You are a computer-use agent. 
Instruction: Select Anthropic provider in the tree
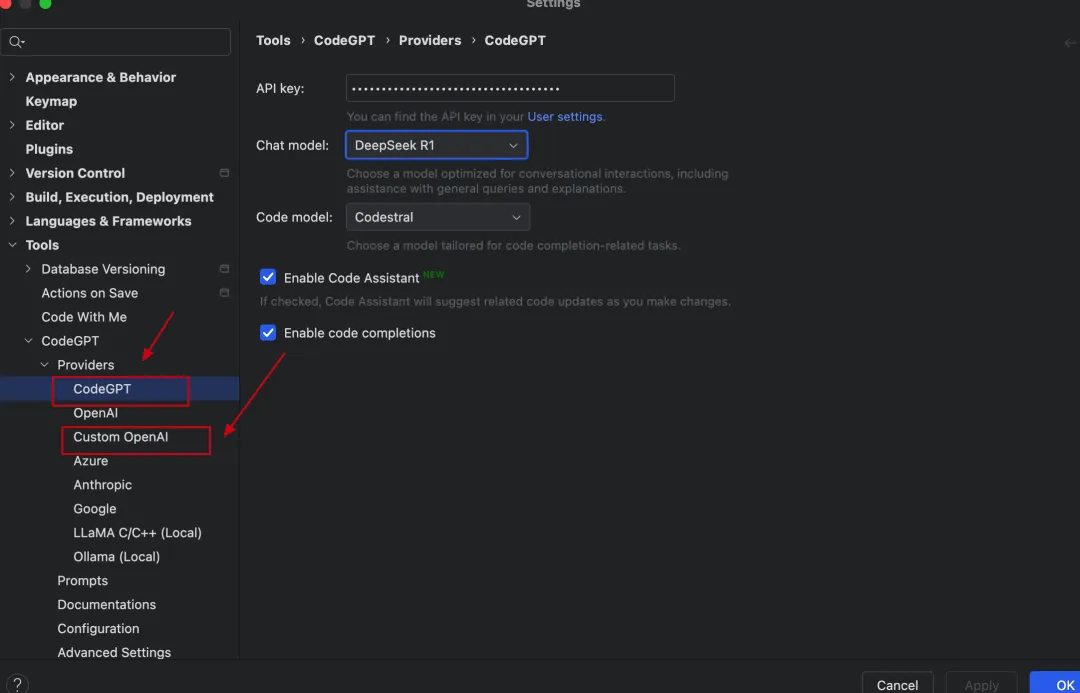click(x=103, y=485)
